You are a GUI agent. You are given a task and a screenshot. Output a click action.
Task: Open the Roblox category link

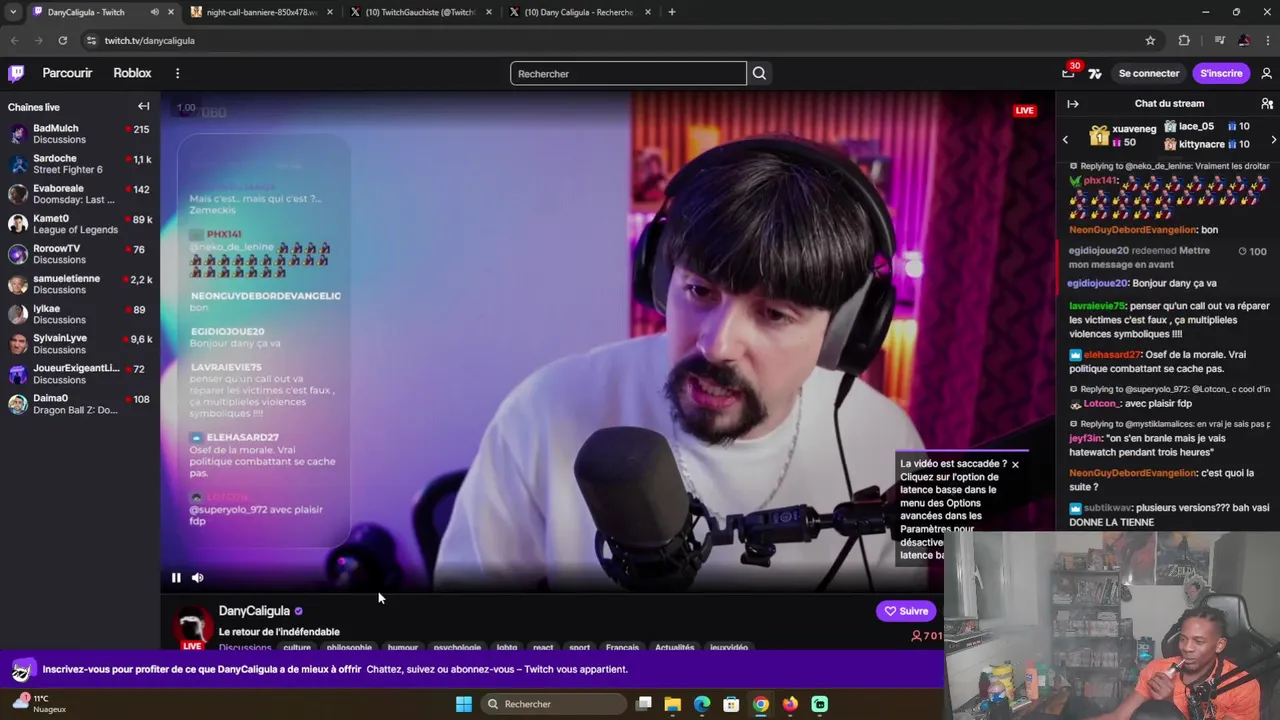pos(132,73)
